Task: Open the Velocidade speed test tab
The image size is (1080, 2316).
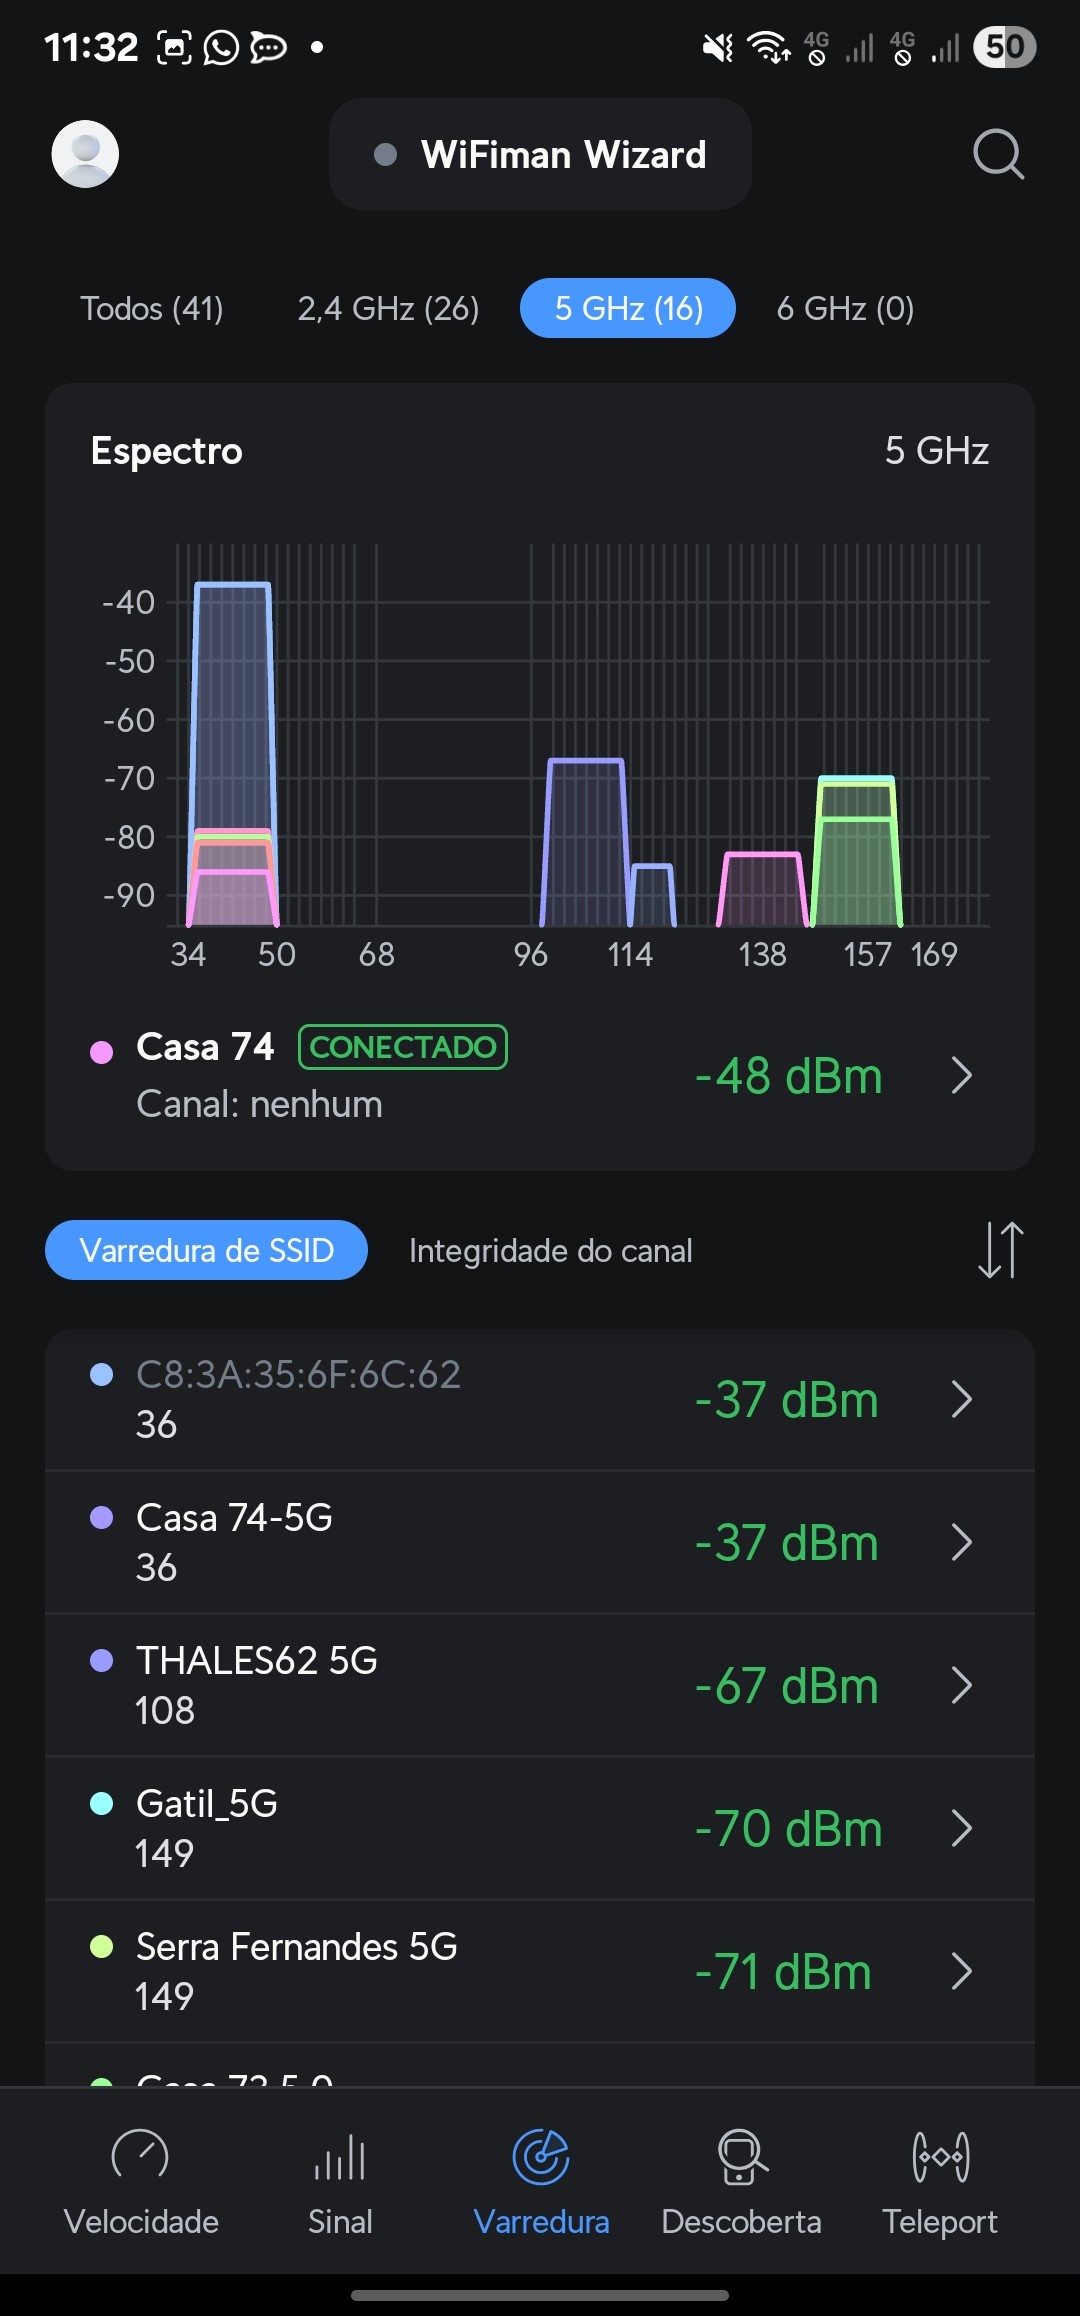Action: click(x=141, y=2180)
